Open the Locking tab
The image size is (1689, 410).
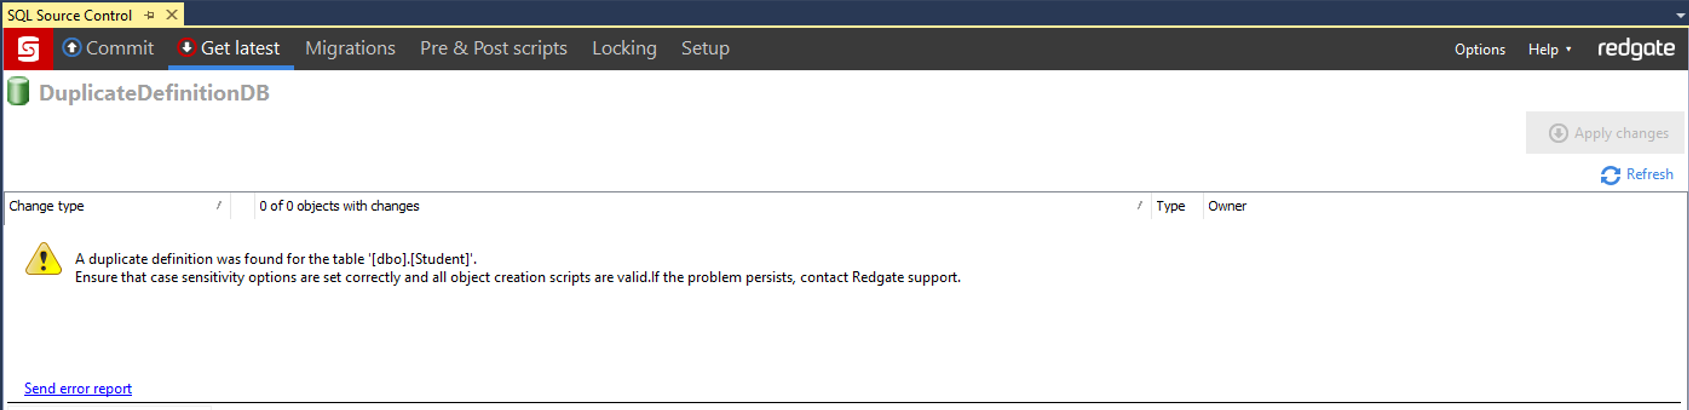click(624, 49)
